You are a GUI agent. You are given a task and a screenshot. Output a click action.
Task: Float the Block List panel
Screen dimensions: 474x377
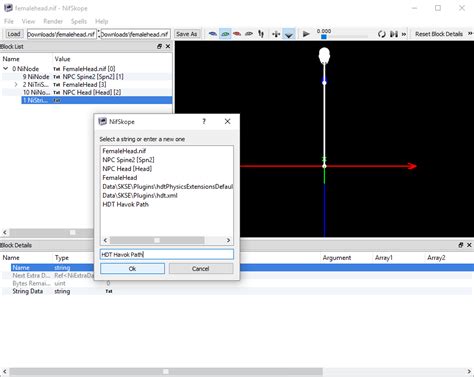[159, 46]
